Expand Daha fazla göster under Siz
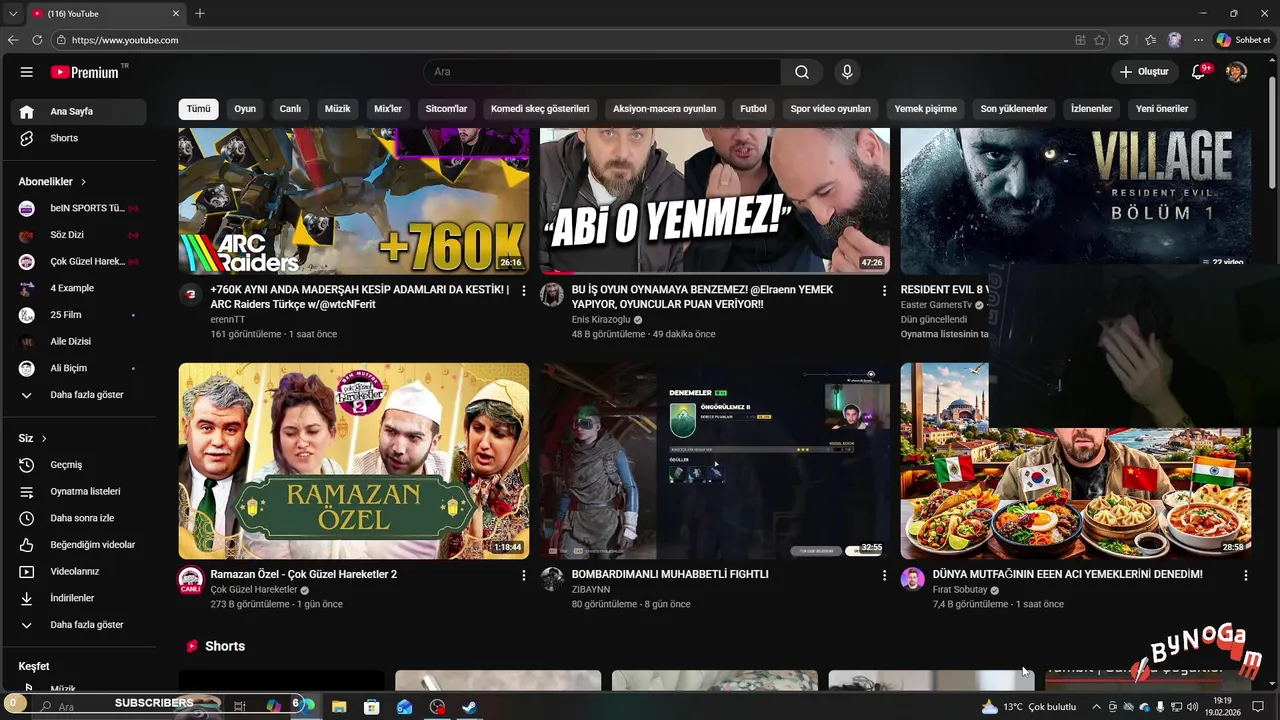This screenshot has height=720, width=1280. click(x=79, y=625)
